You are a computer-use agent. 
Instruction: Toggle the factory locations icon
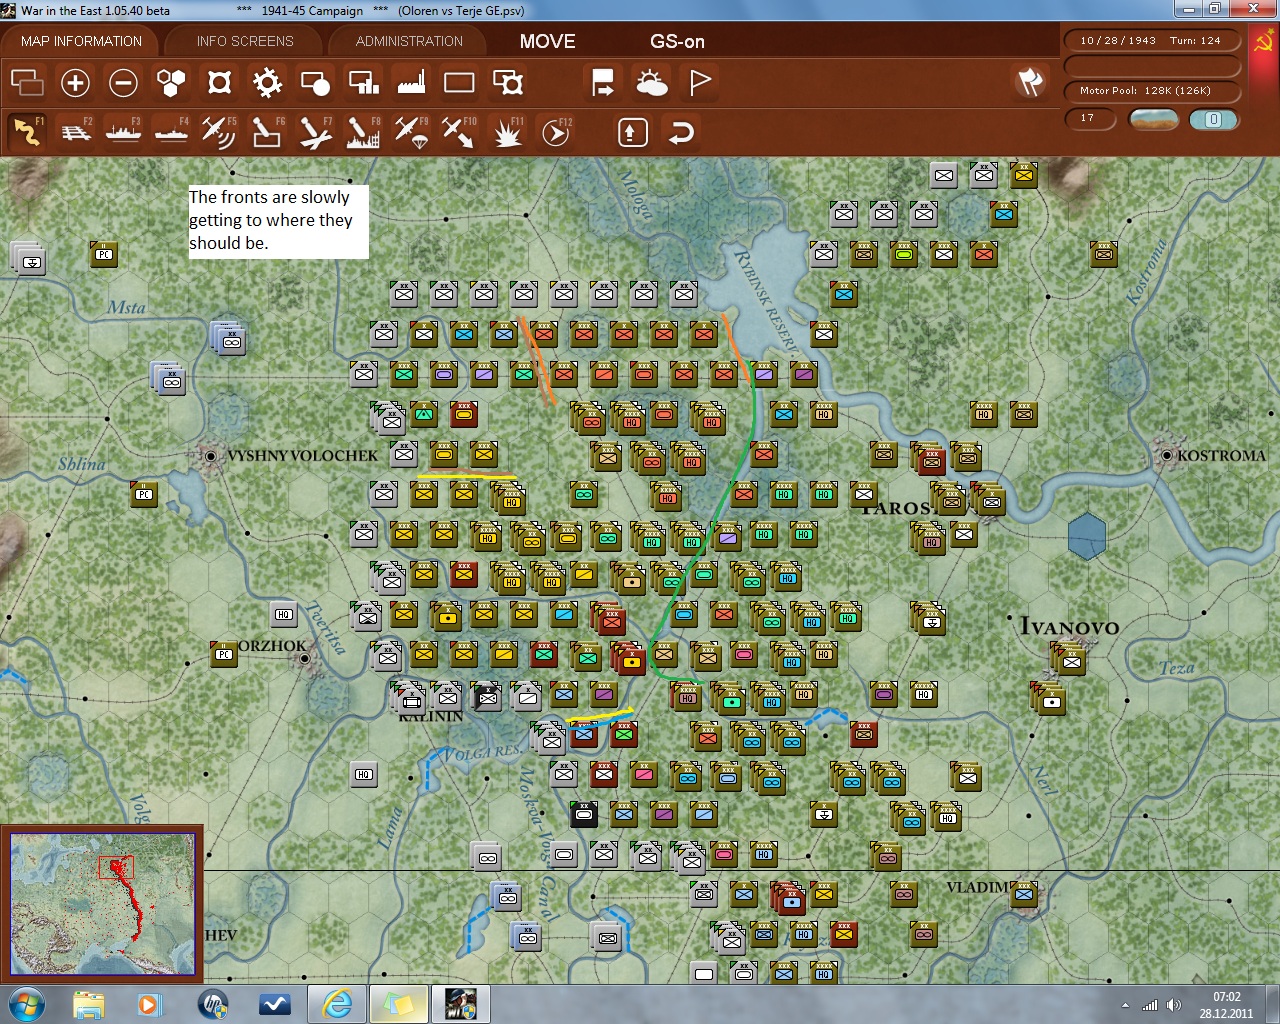[x=411, y=82]
